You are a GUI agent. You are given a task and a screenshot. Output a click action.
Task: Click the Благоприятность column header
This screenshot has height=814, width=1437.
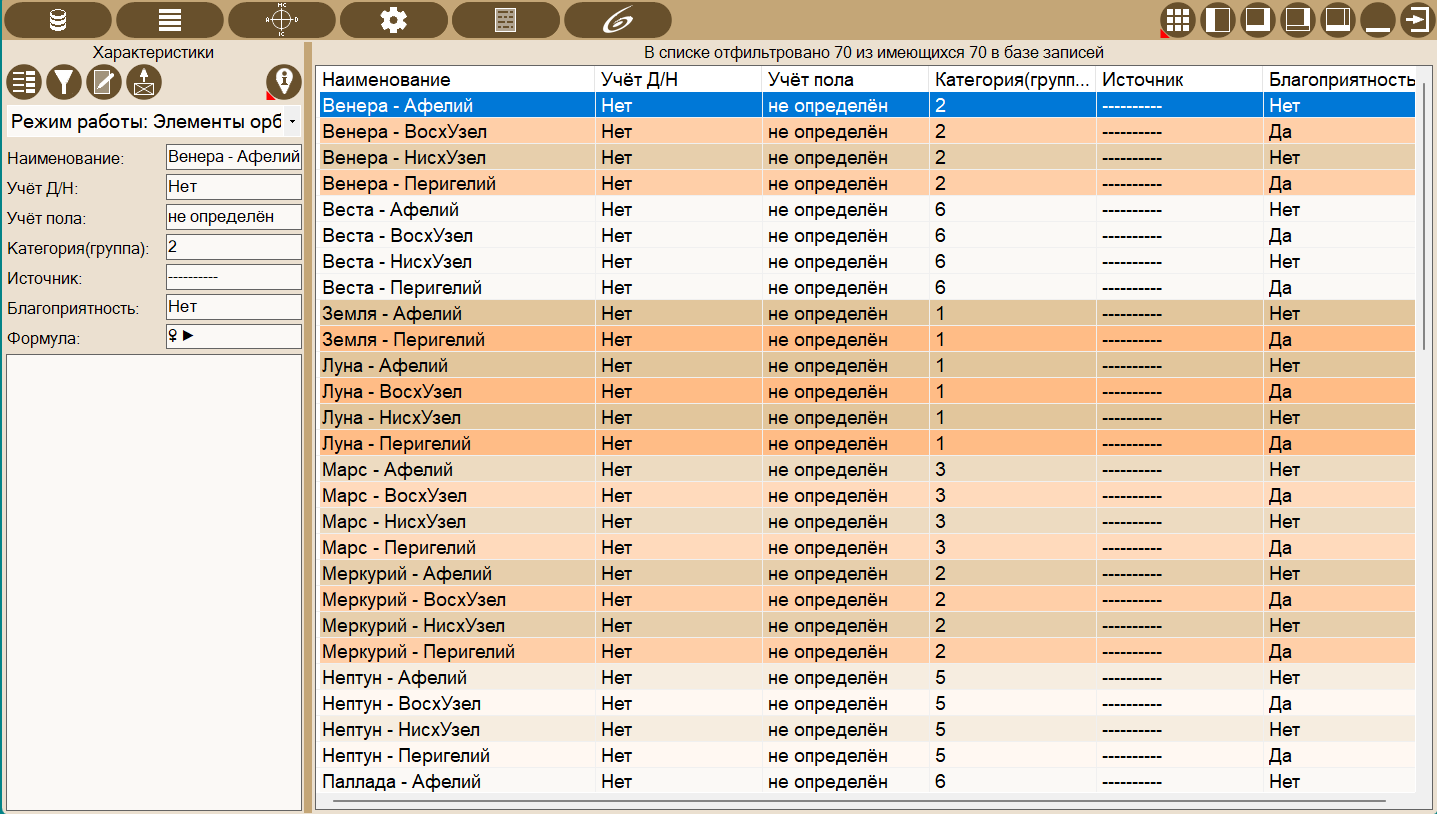1340,80
